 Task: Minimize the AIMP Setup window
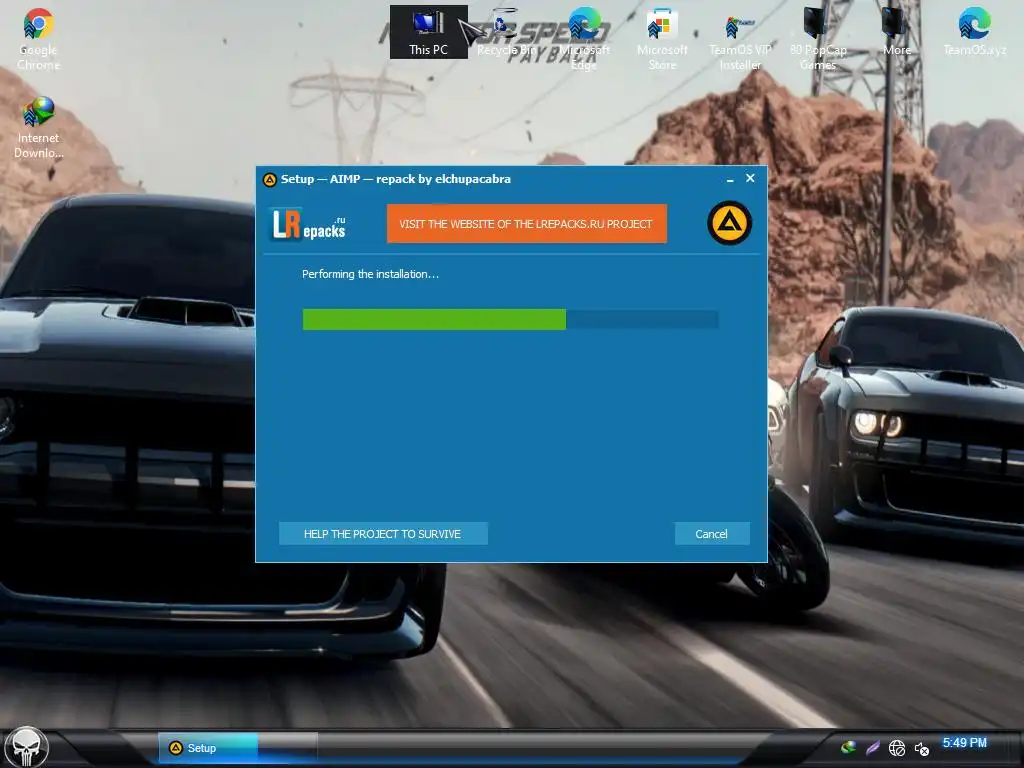(730, 179)
